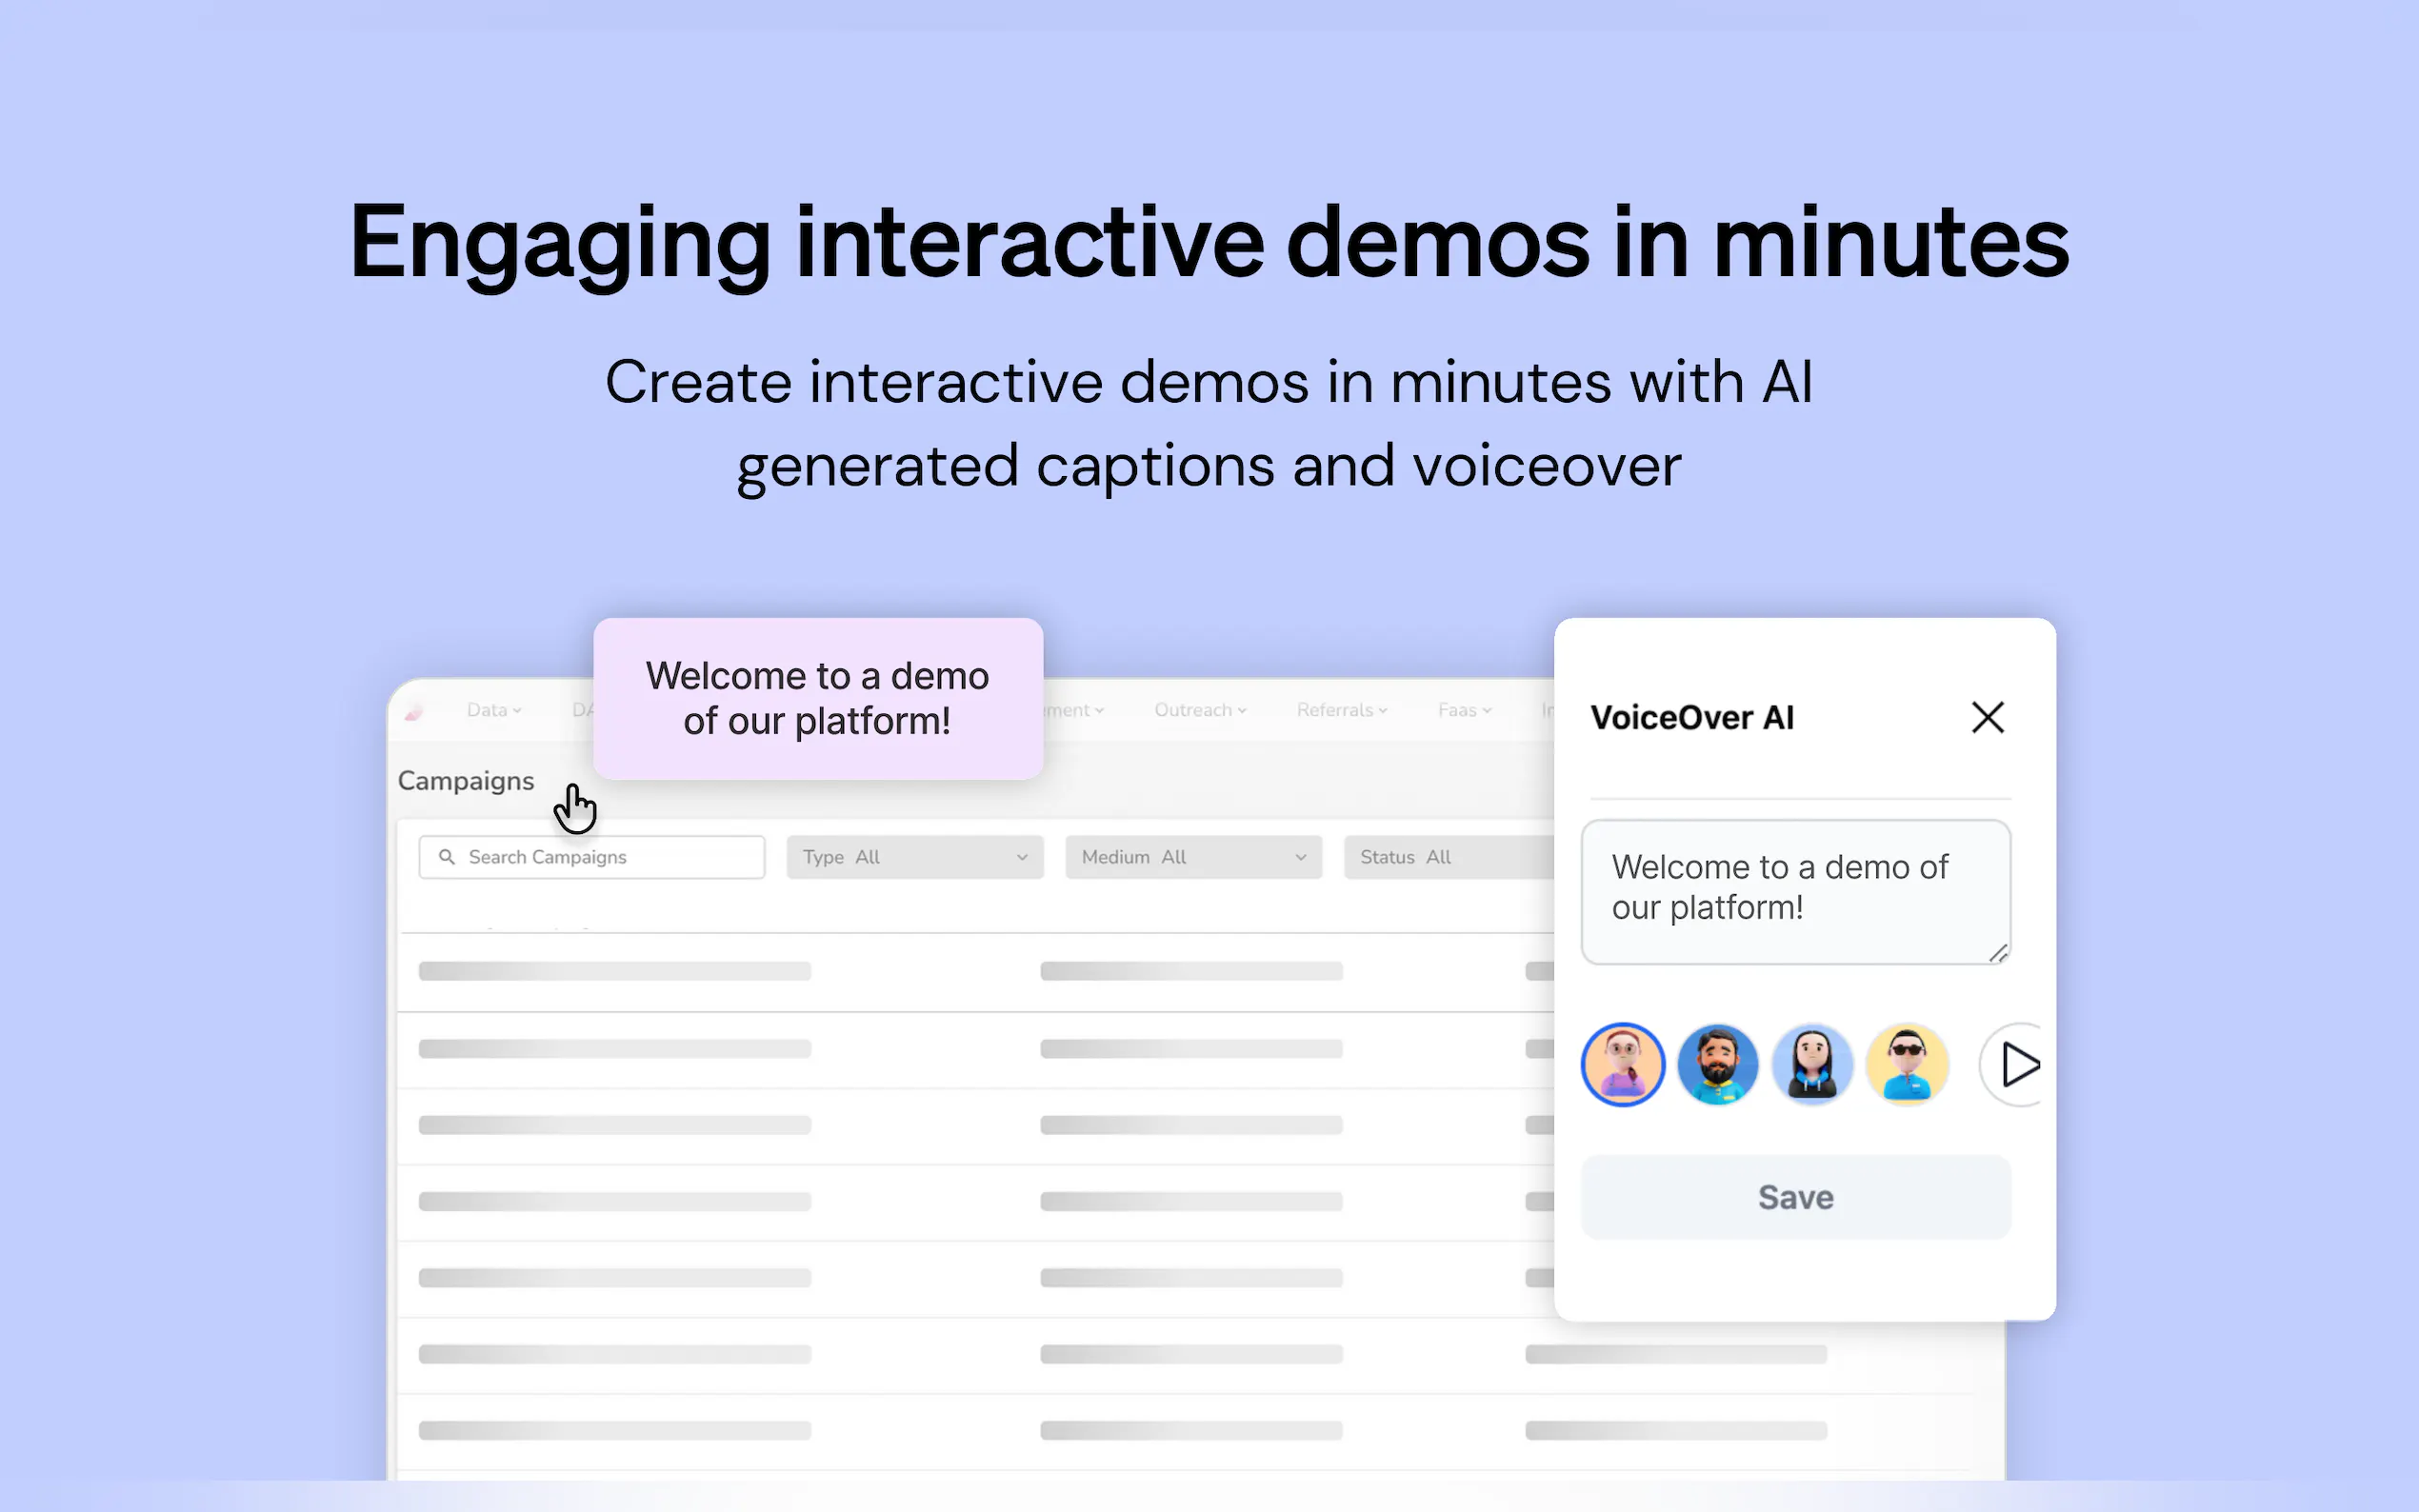Viewport: 2419px width, 1512px height.
Task: Click the welcome caption tooltip
Action: tap(817, 698)
